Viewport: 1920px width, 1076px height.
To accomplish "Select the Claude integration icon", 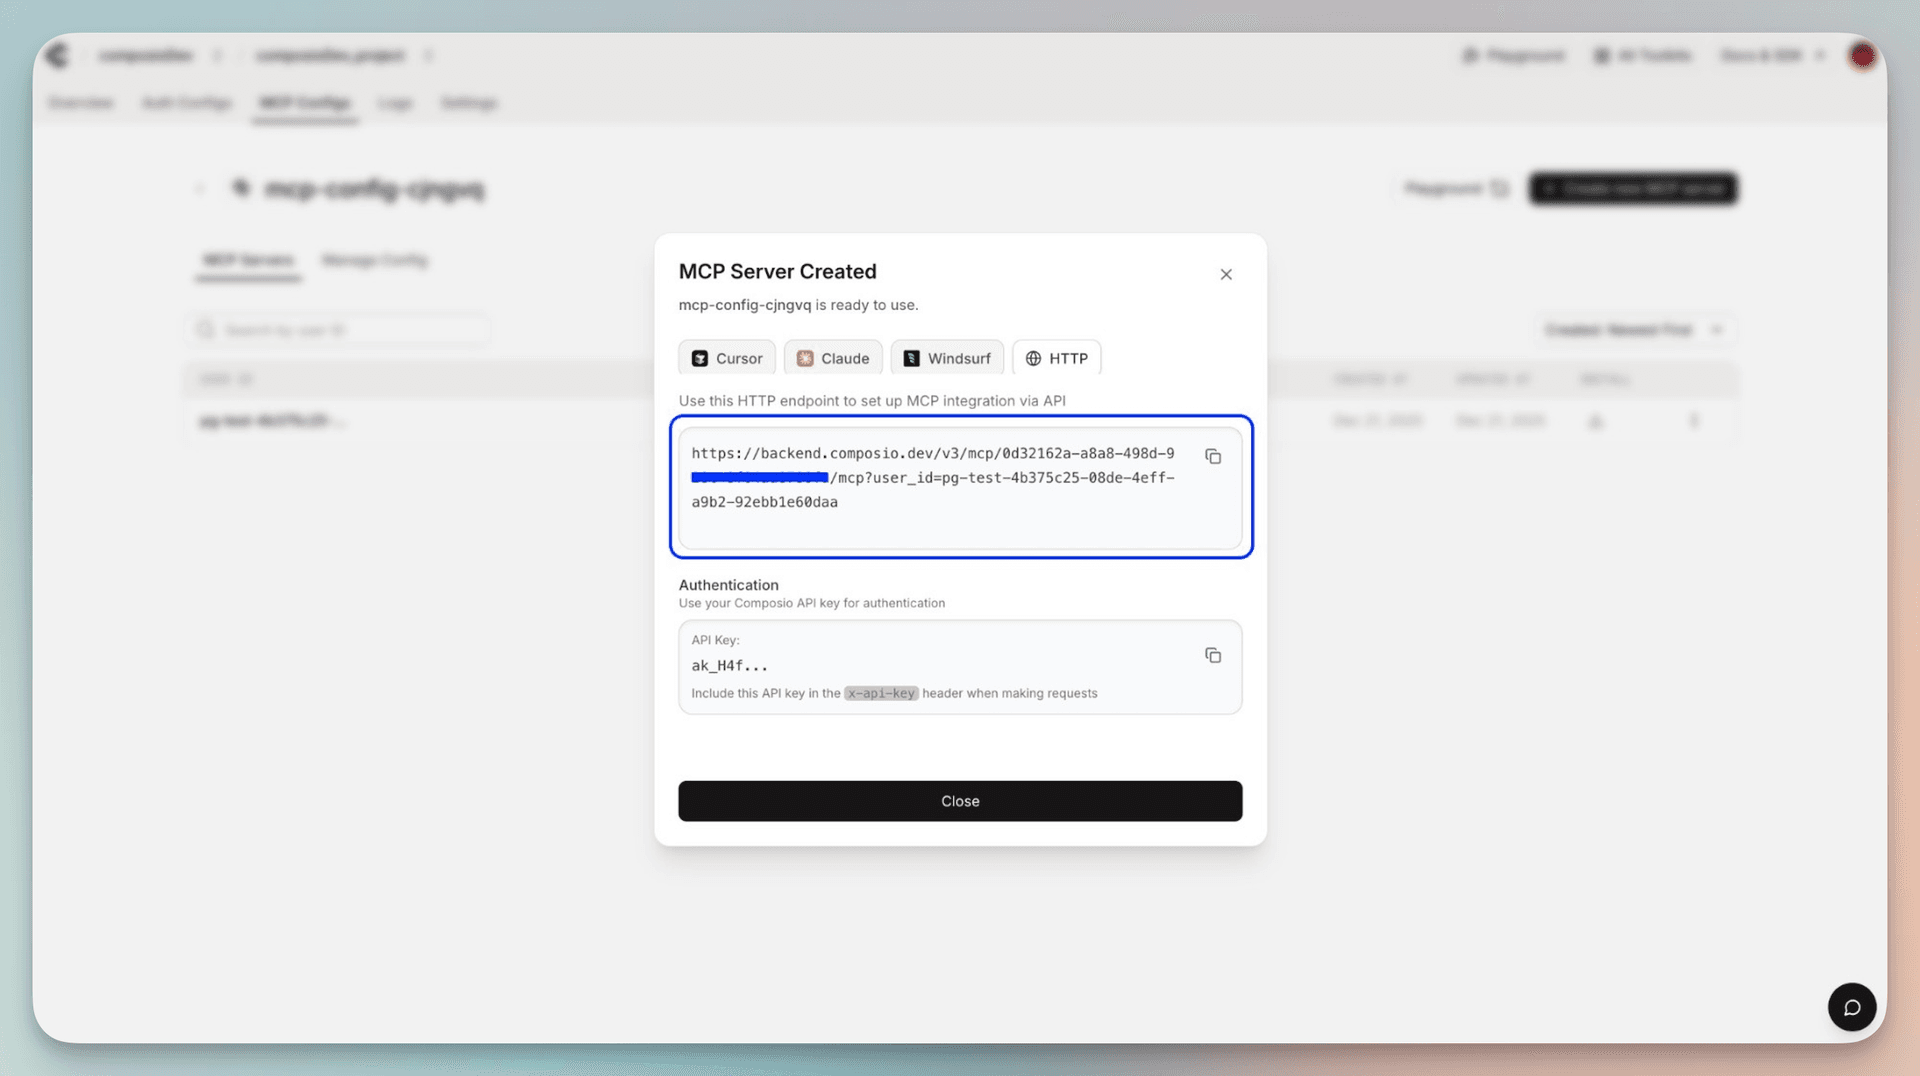I will 805,357.
